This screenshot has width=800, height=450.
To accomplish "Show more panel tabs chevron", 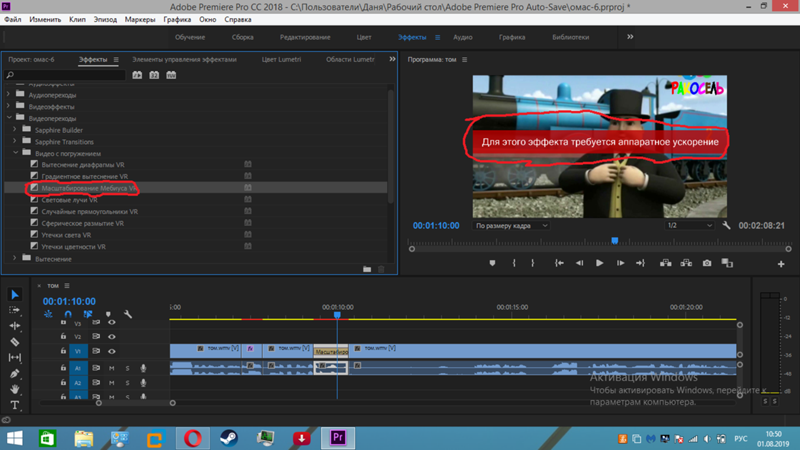I will click(392, 59).
